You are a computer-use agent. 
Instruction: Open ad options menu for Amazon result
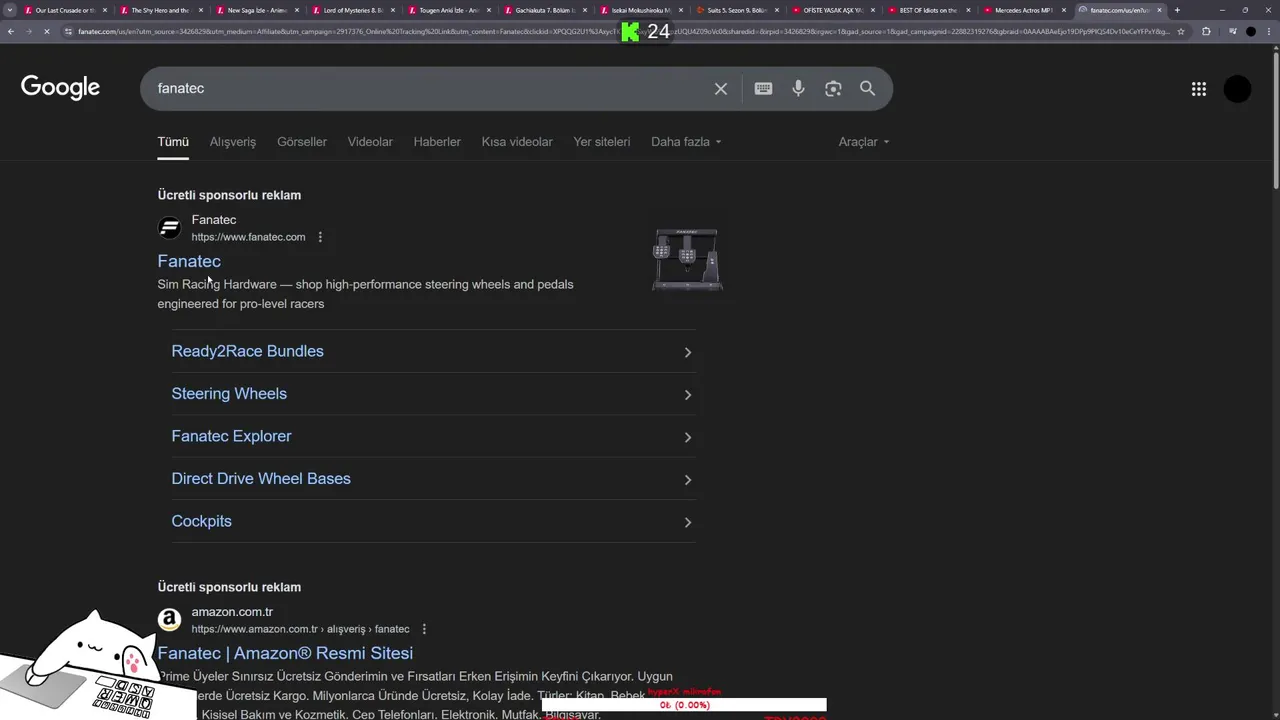point(424,629)
